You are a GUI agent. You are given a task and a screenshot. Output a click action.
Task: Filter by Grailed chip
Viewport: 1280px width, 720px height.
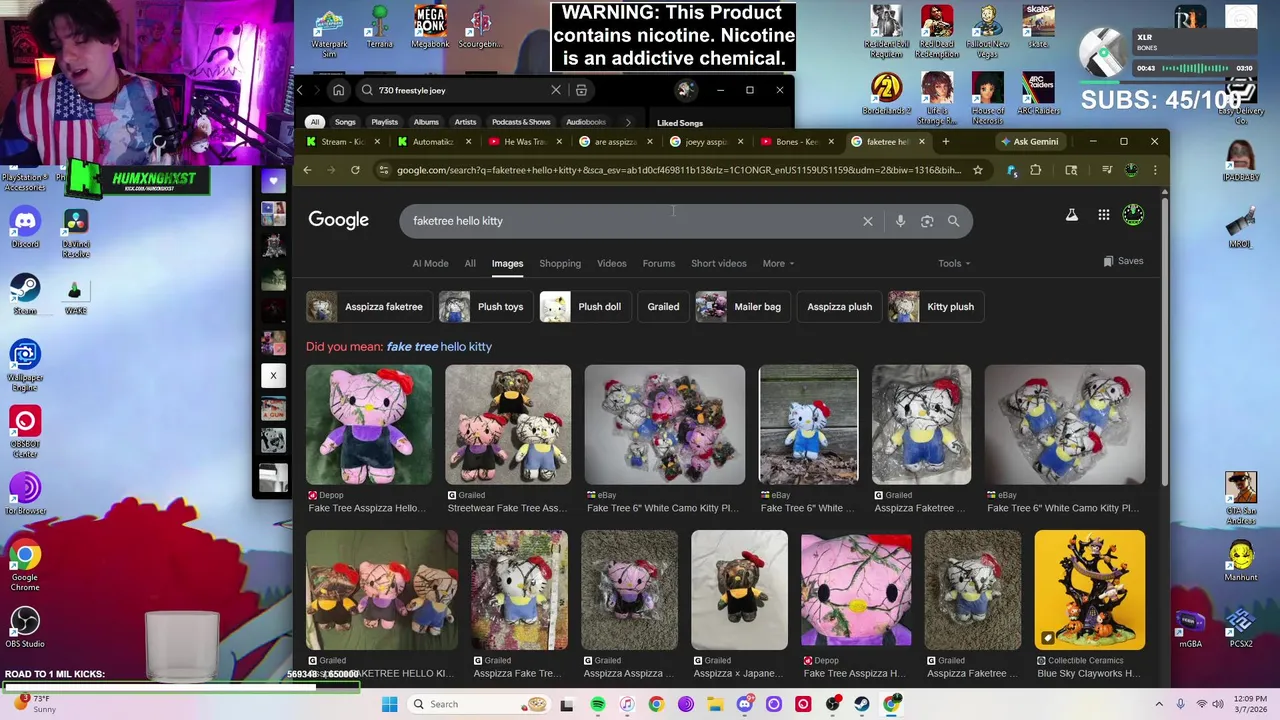coord(663,307)
